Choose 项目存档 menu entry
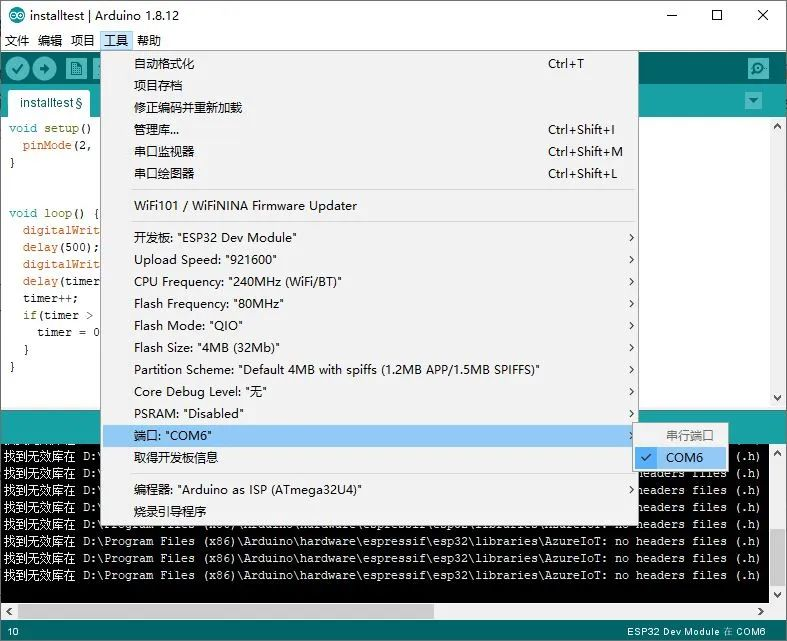This screenshot has height=641, width=787. pyautogui.click(x=369, y=85)
